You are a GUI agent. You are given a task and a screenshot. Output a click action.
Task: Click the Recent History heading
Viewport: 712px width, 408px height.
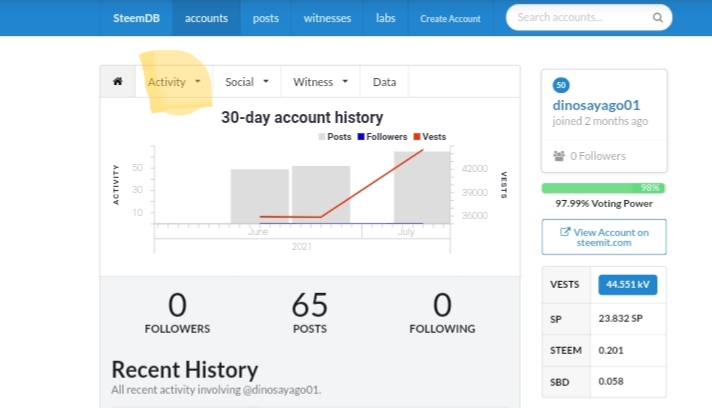[185, 369]
